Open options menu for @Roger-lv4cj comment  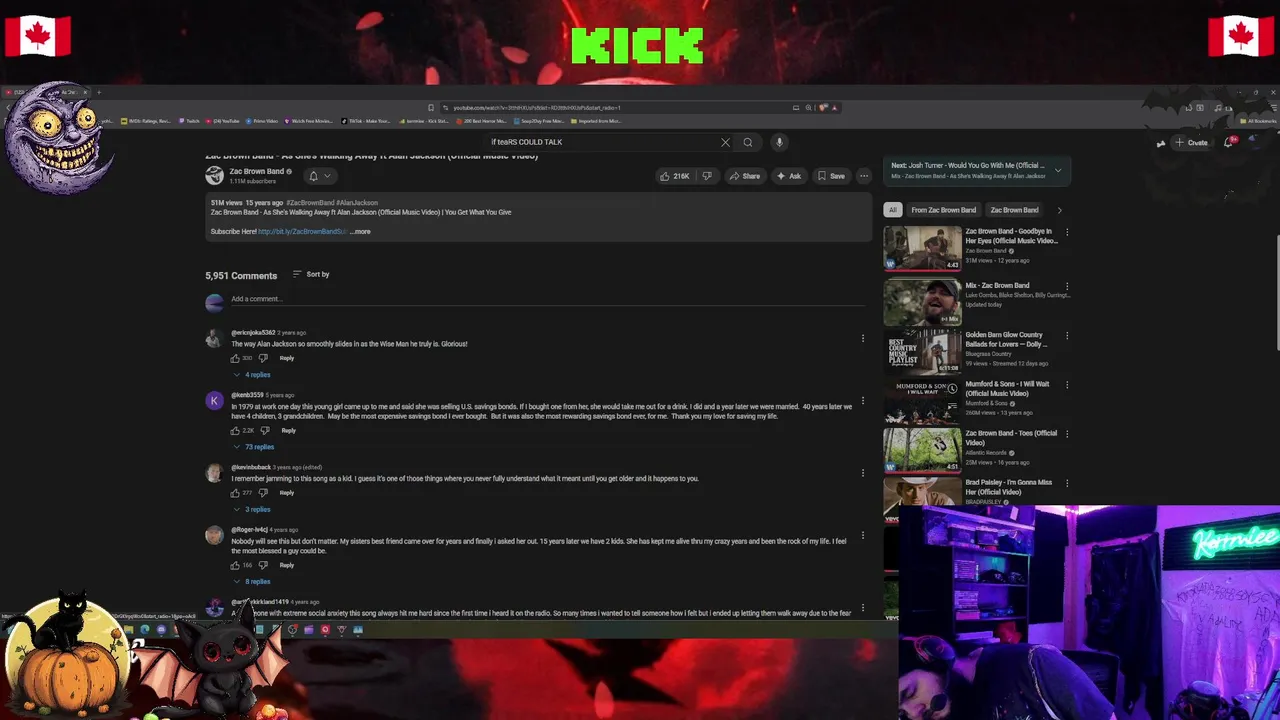click(862, 536)
